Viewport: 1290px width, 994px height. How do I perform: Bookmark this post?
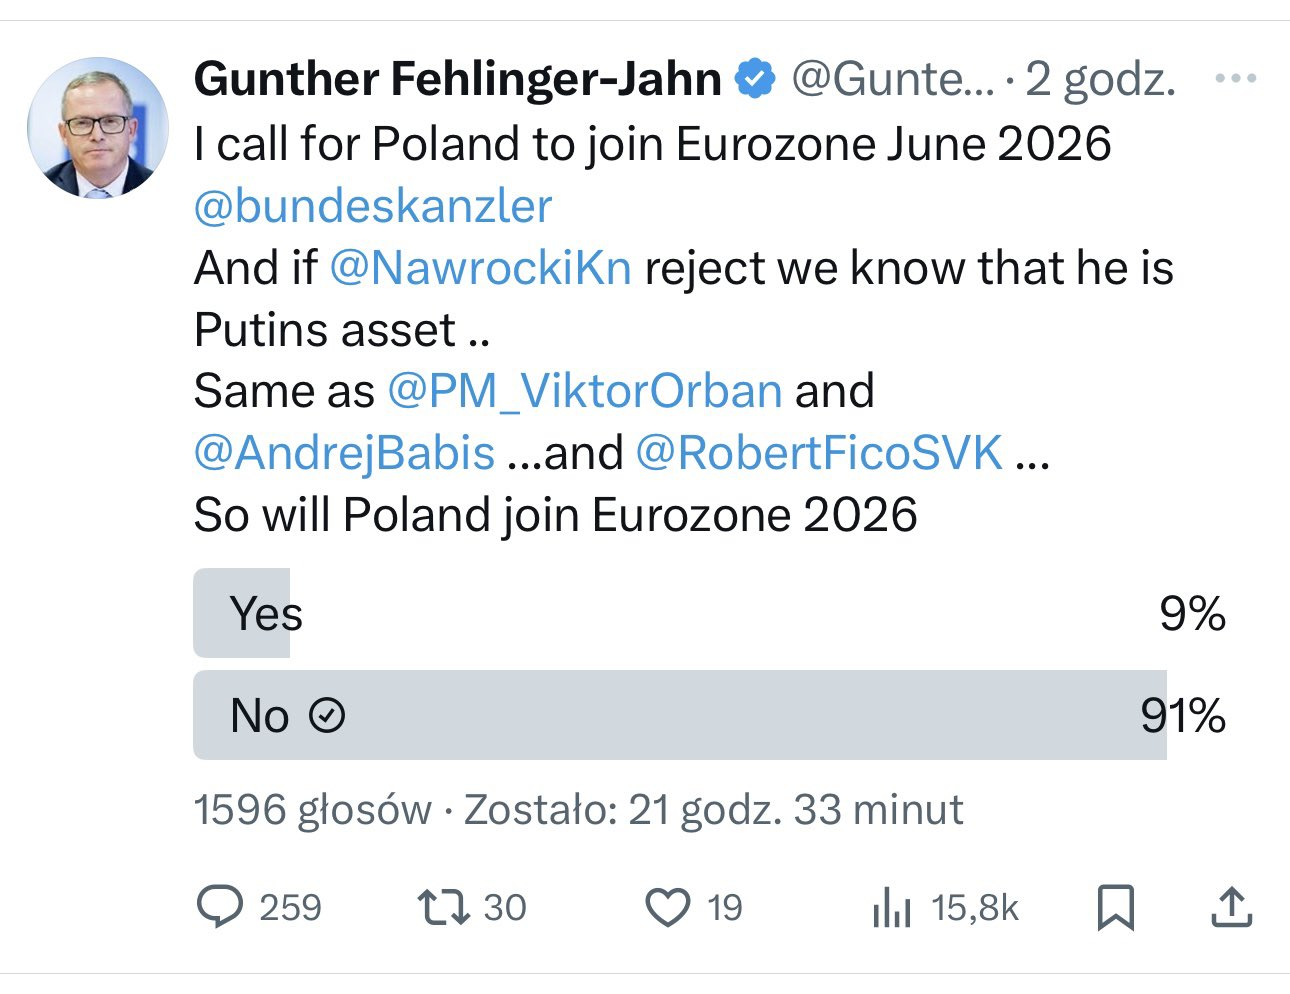(1116, 908)
